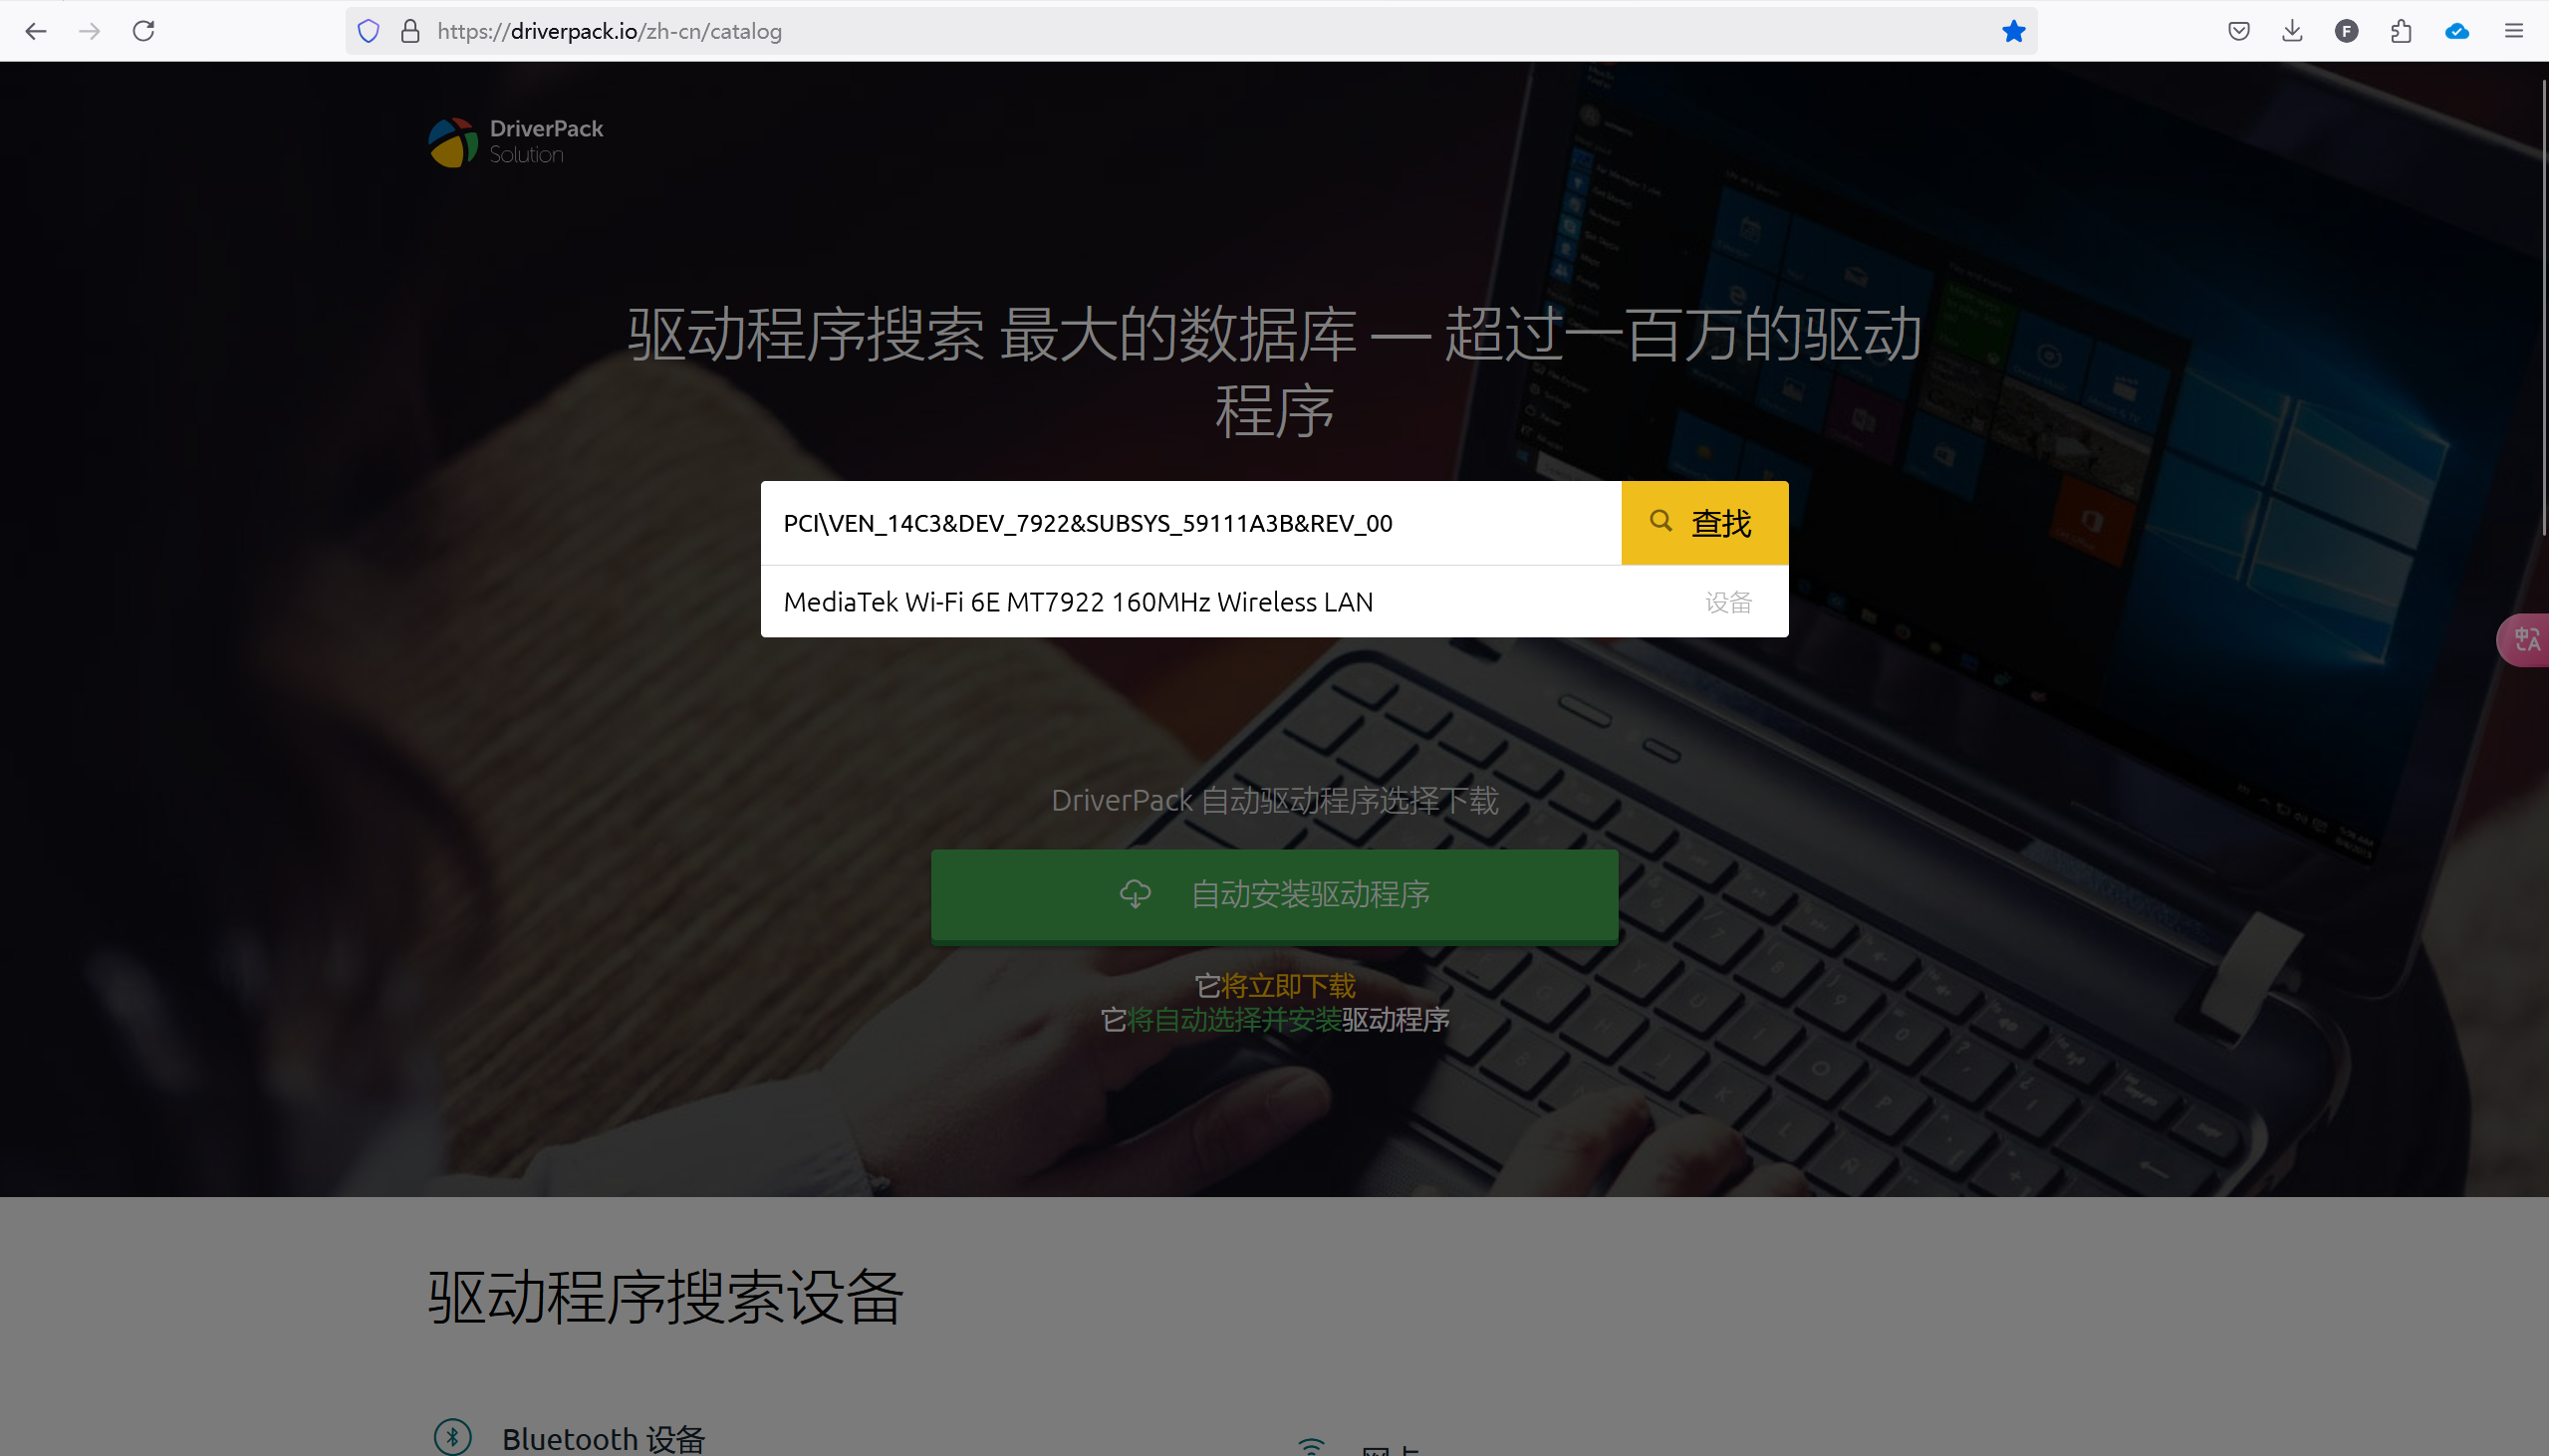Viewport: 2549px width, 1456px height.
Task: Open the downloads panel
Action: click(2293, 31)
